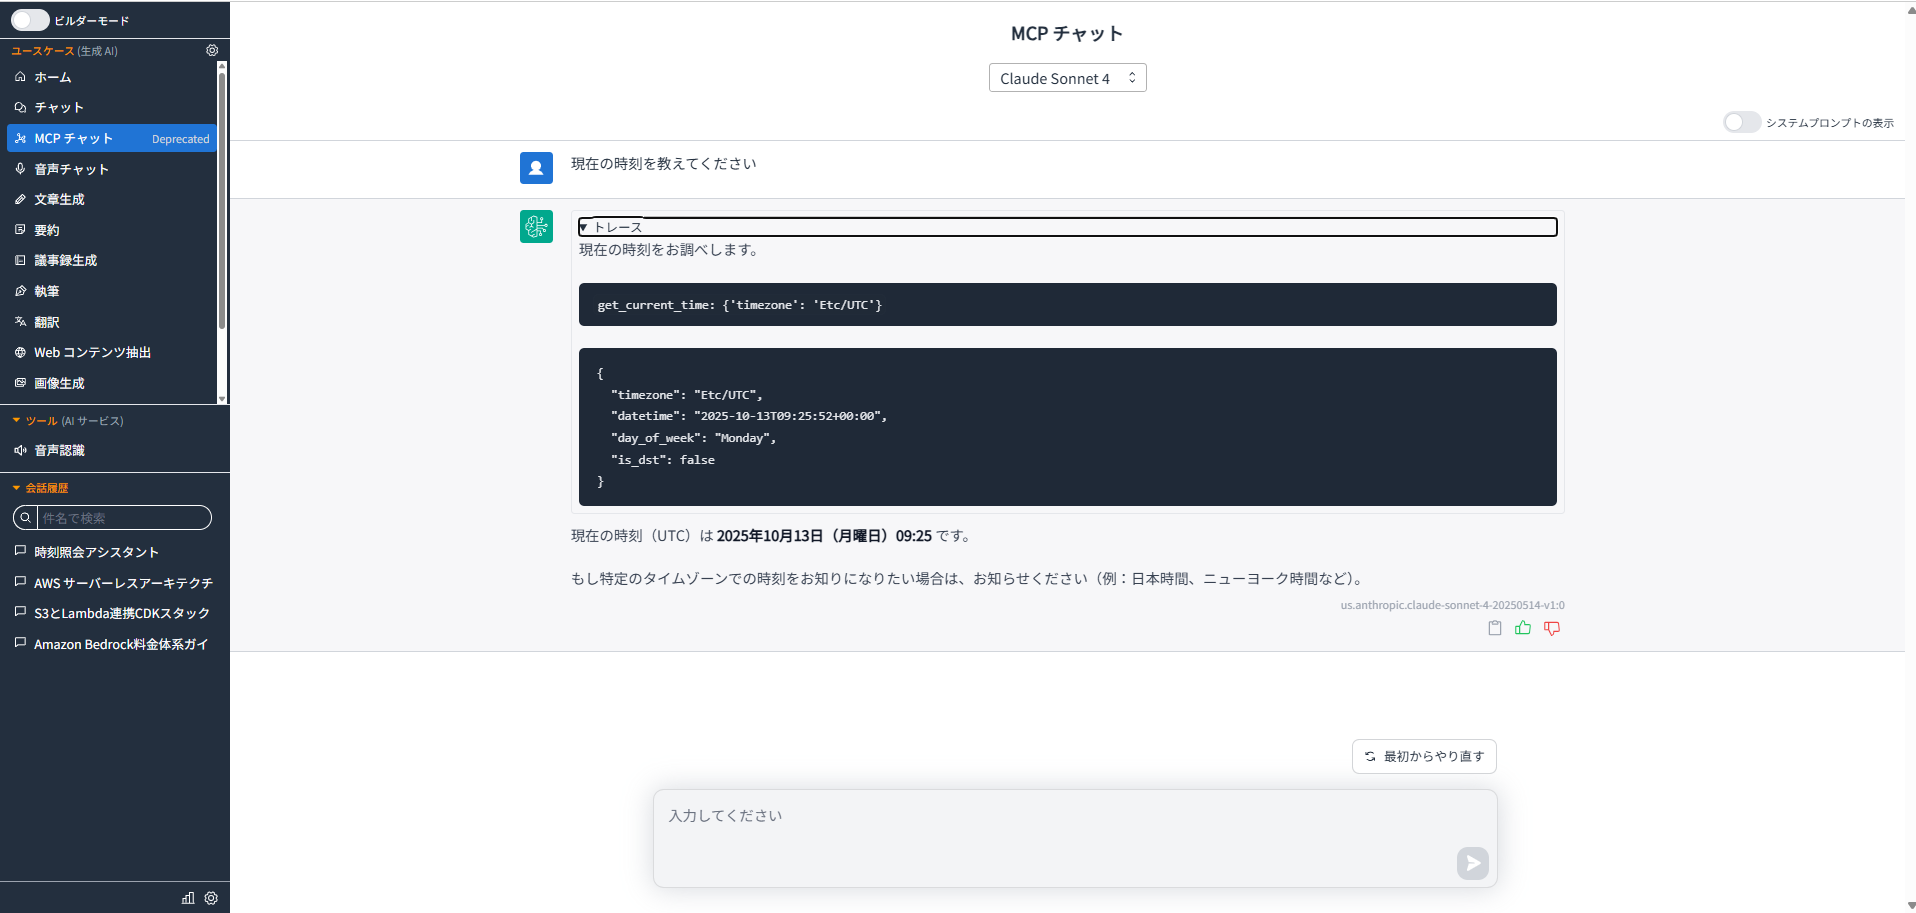Open settings gear in the sidebar footer
Image resolution: width=1916 pixels, height=913 pixels.
pyautogui.click(x=211, y=898)
